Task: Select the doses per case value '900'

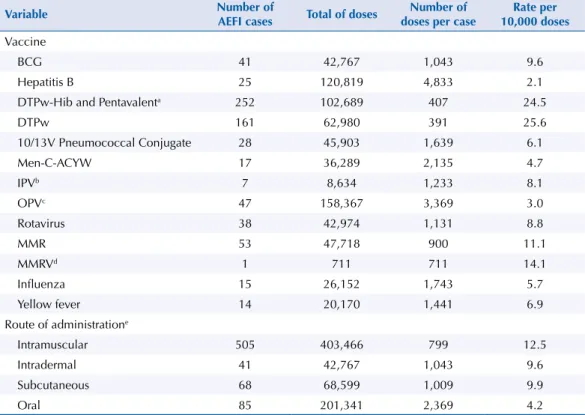Action: point(438,244)
